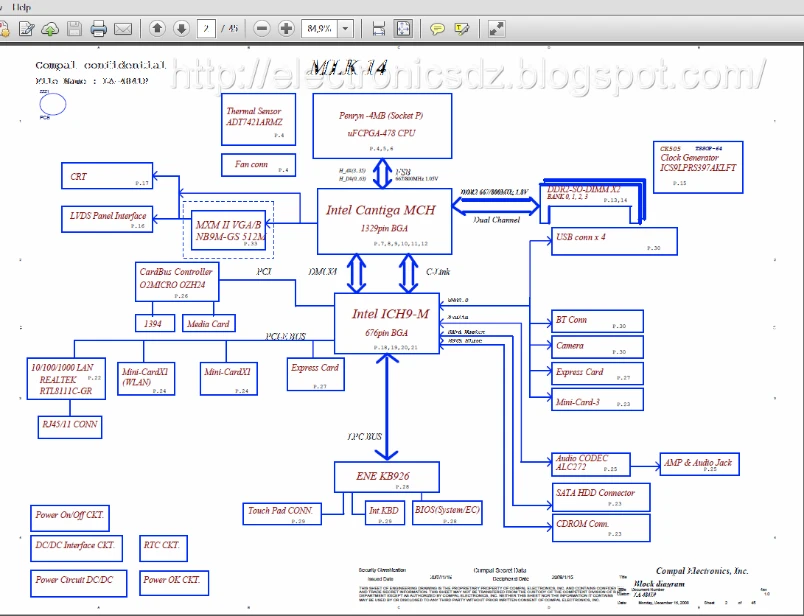Click the fit width scrolling icon
804x616 pixels.
point(379,29)
